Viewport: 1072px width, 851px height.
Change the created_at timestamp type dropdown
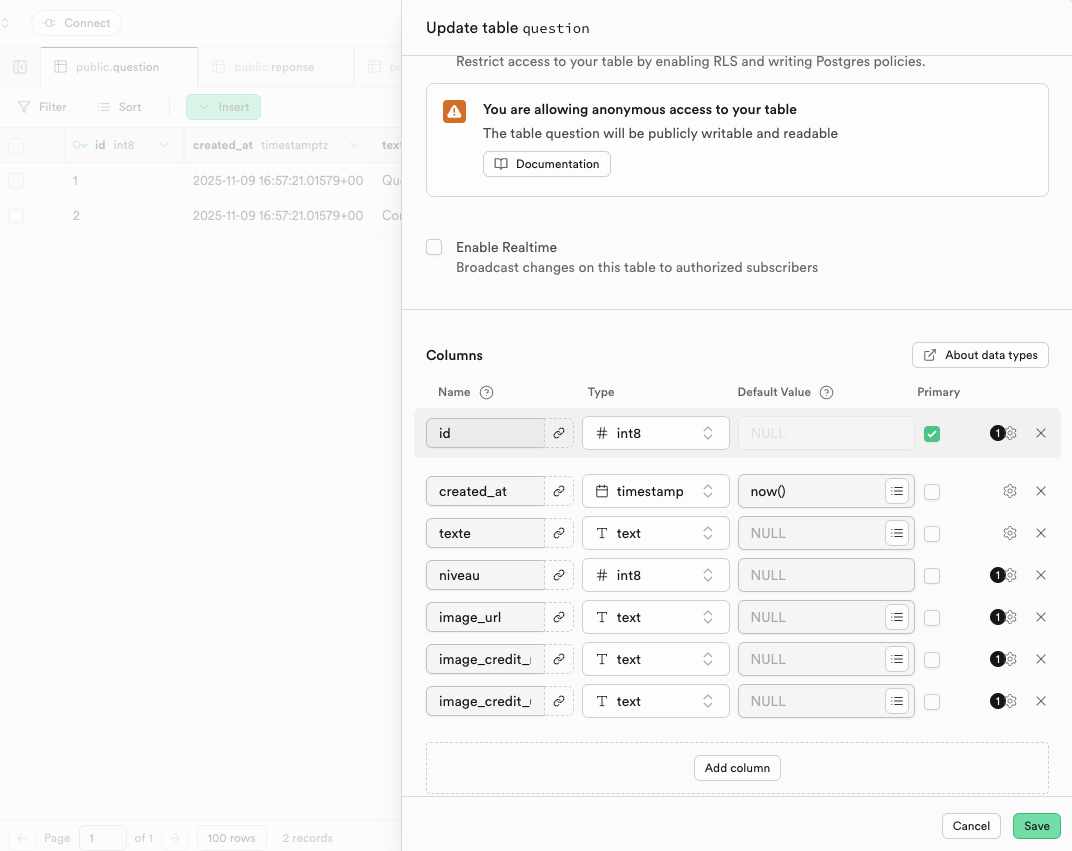655,491
